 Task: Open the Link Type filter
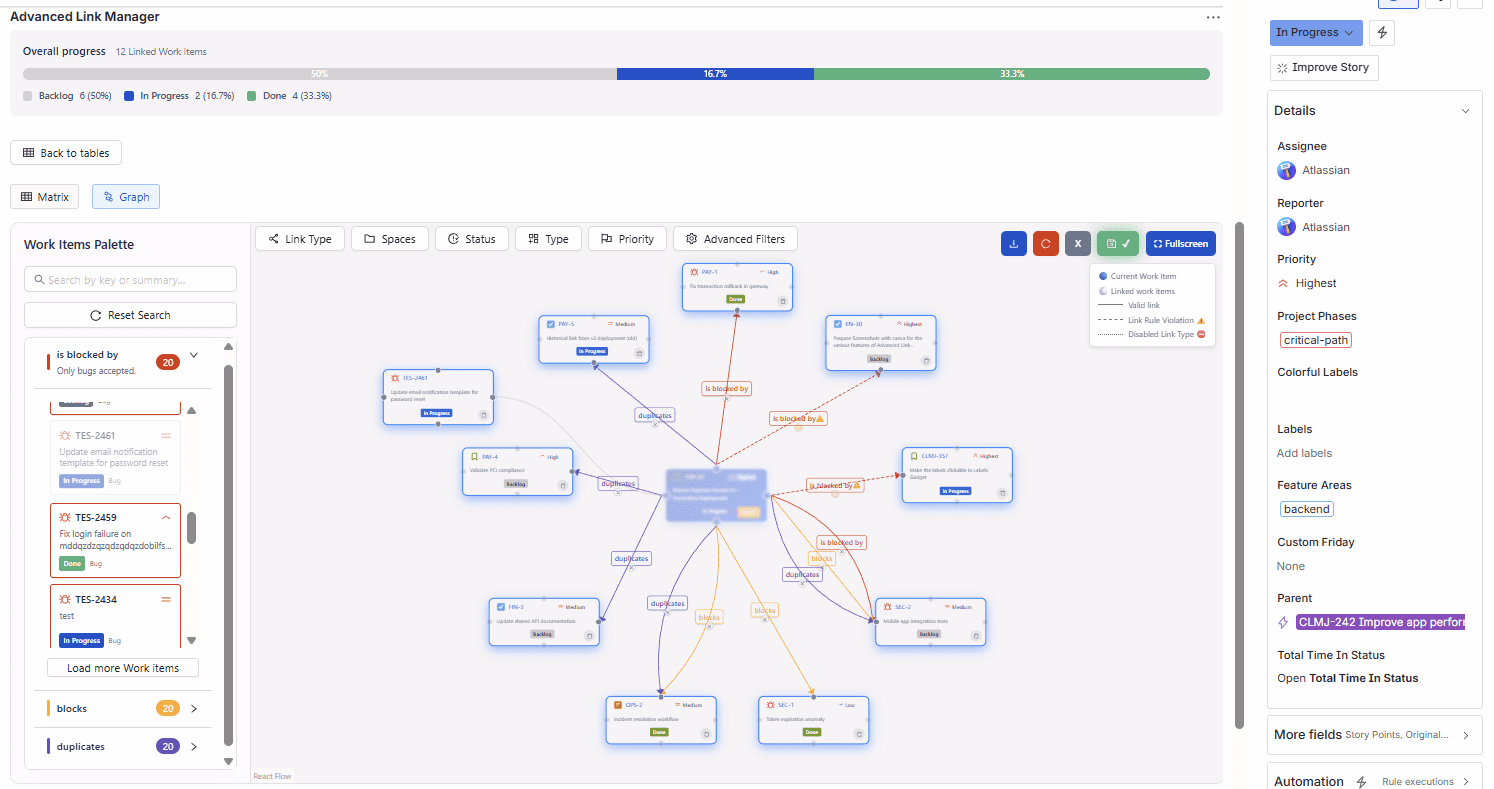click(299, 238)
